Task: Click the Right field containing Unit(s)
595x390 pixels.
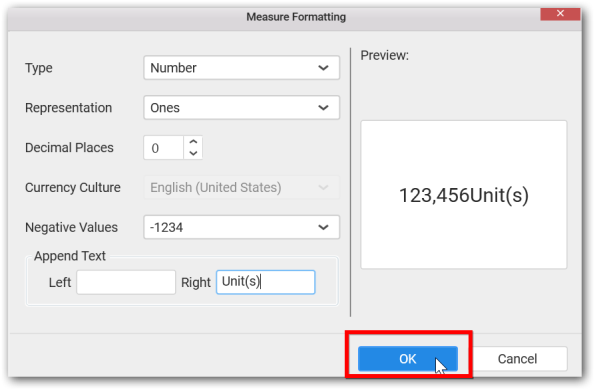Action: pos(266,282)
